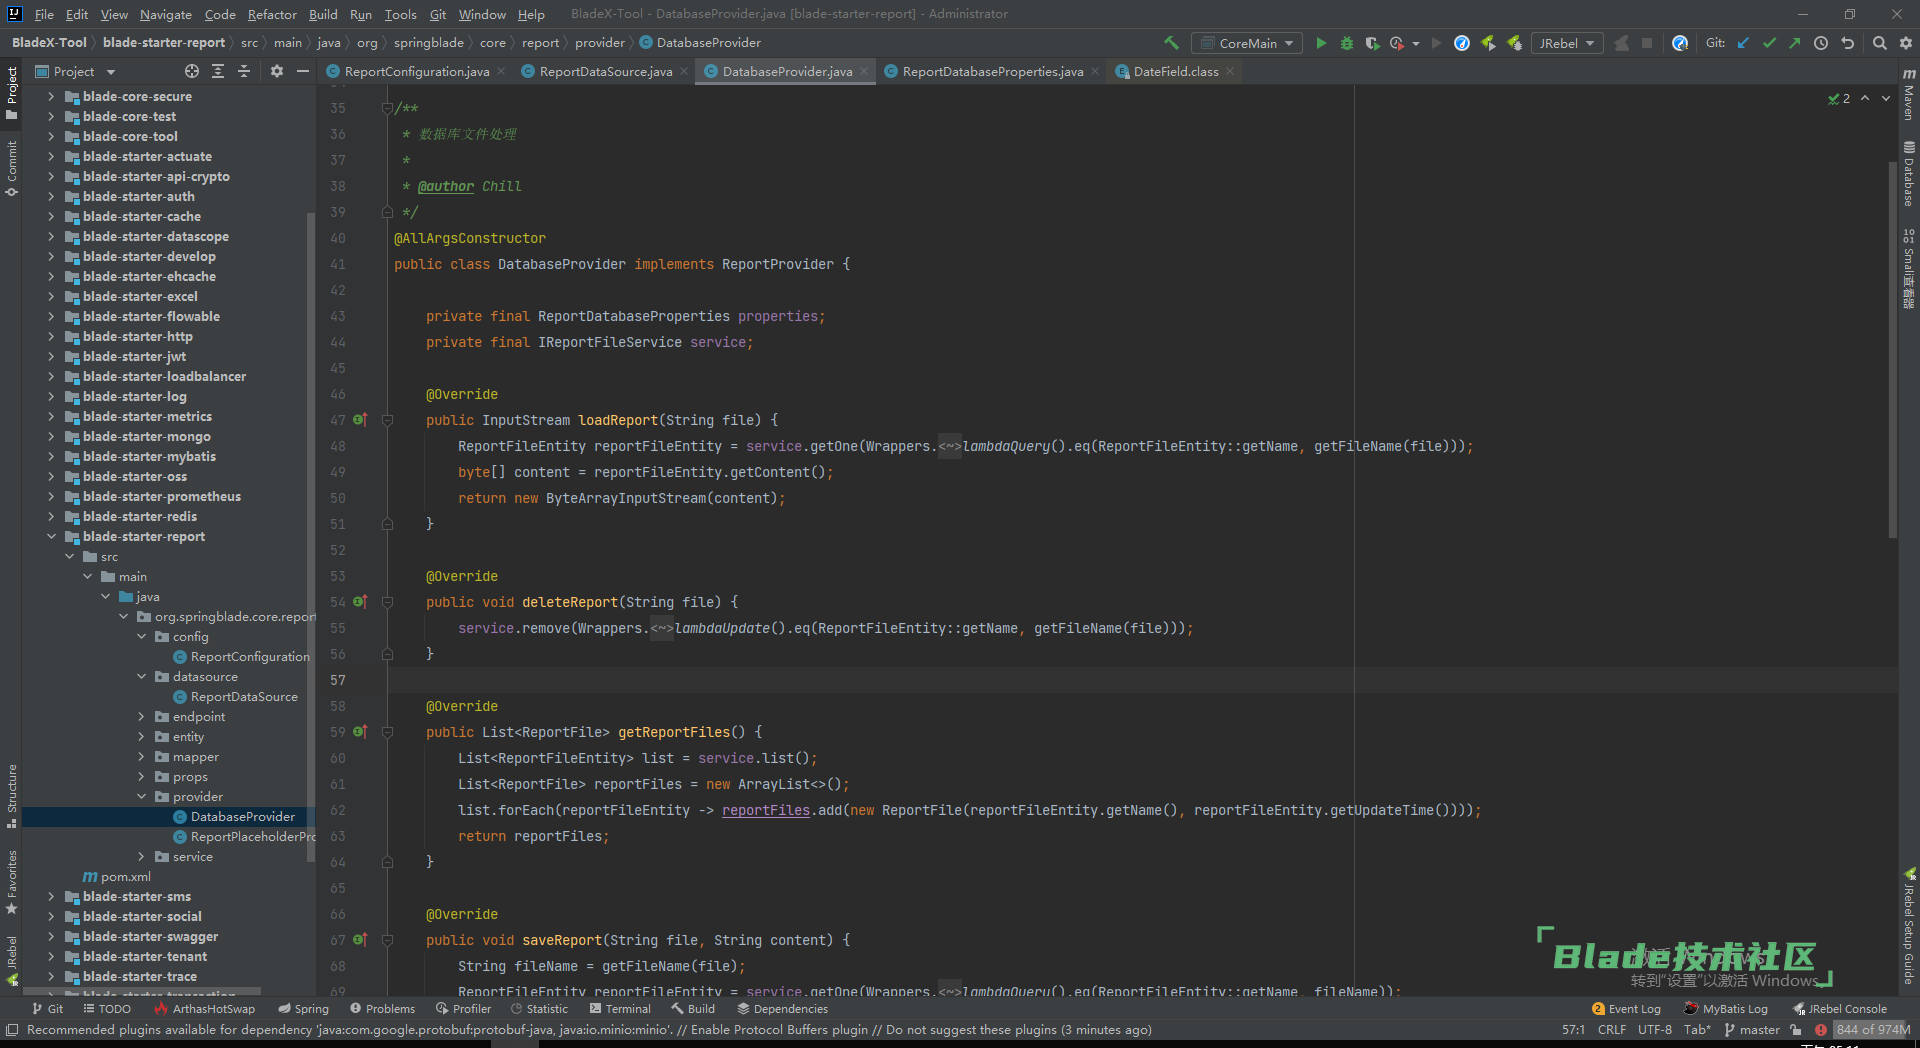Open the Project view mode dropdown
1920x1048 pixels.
76,71
